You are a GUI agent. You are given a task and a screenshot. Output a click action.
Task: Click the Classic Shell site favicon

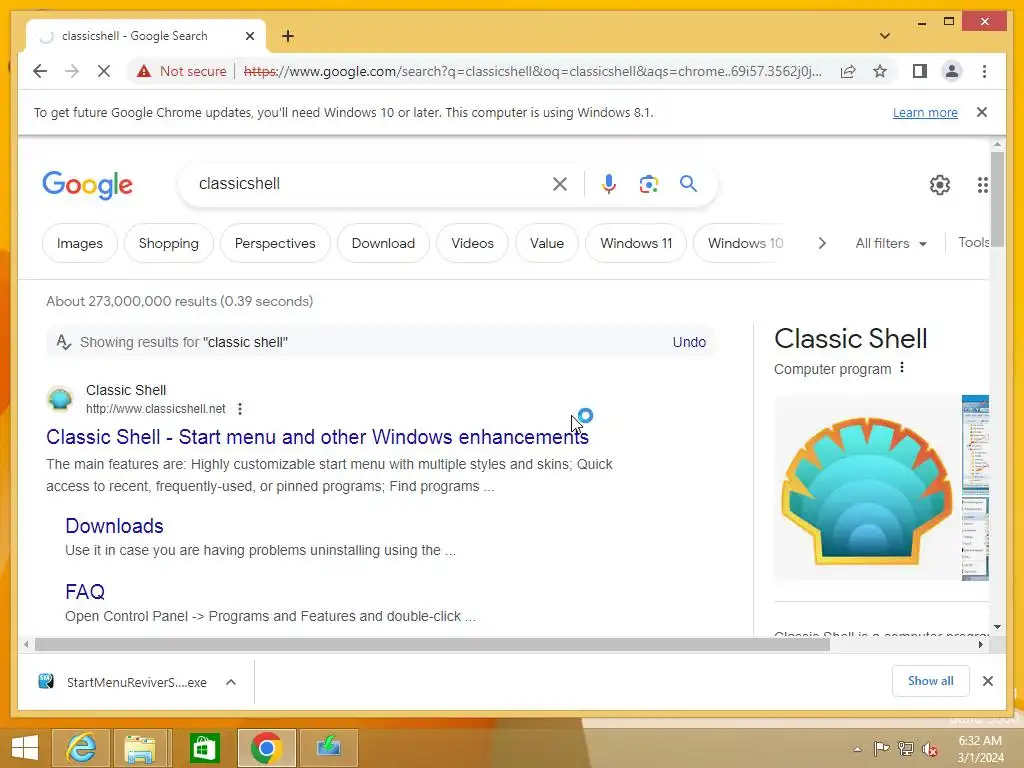(59, 398)
